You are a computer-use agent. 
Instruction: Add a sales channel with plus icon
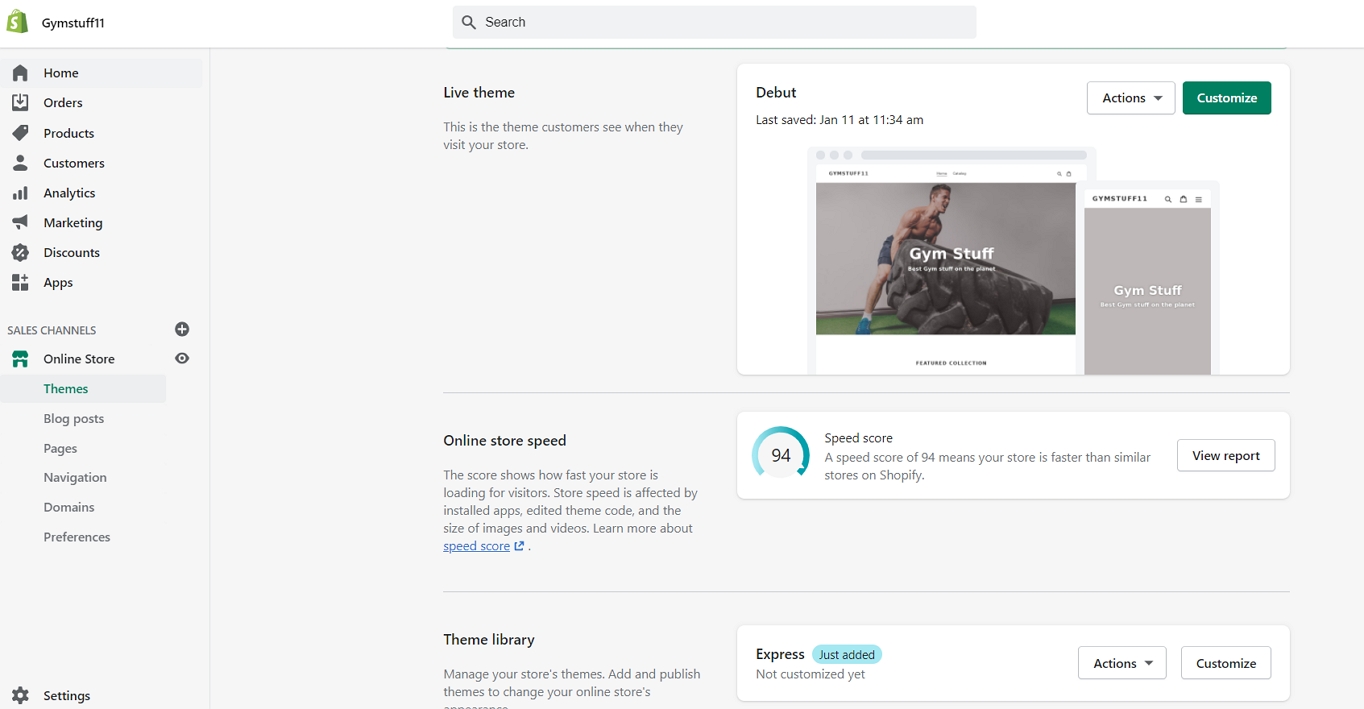click(x=182, y=329)
